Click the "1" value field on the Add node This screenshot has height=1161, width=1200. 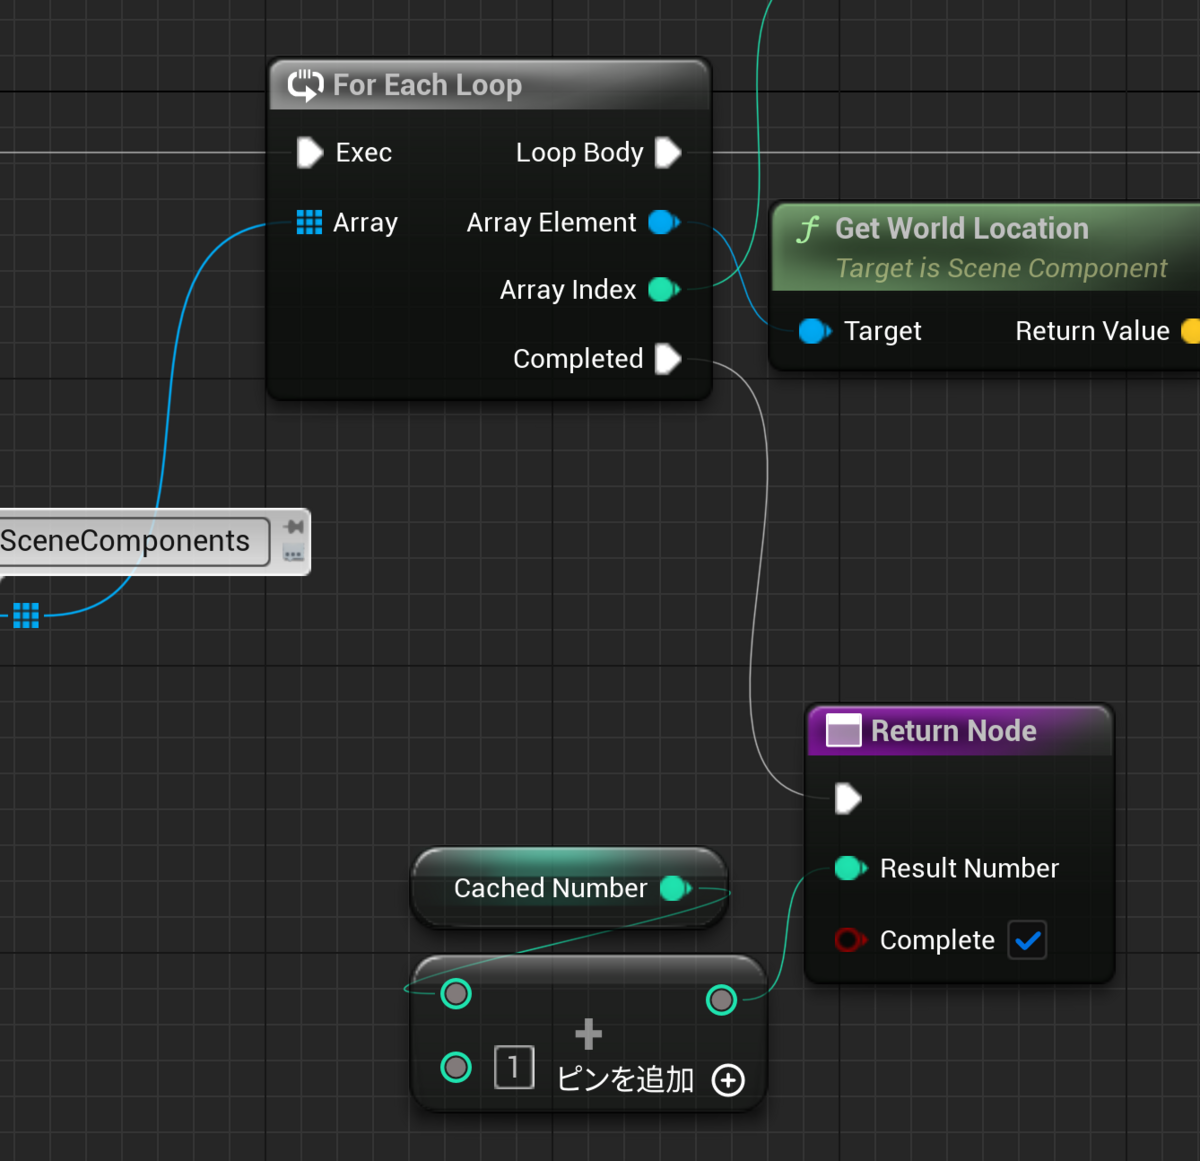coord(514,1068)
